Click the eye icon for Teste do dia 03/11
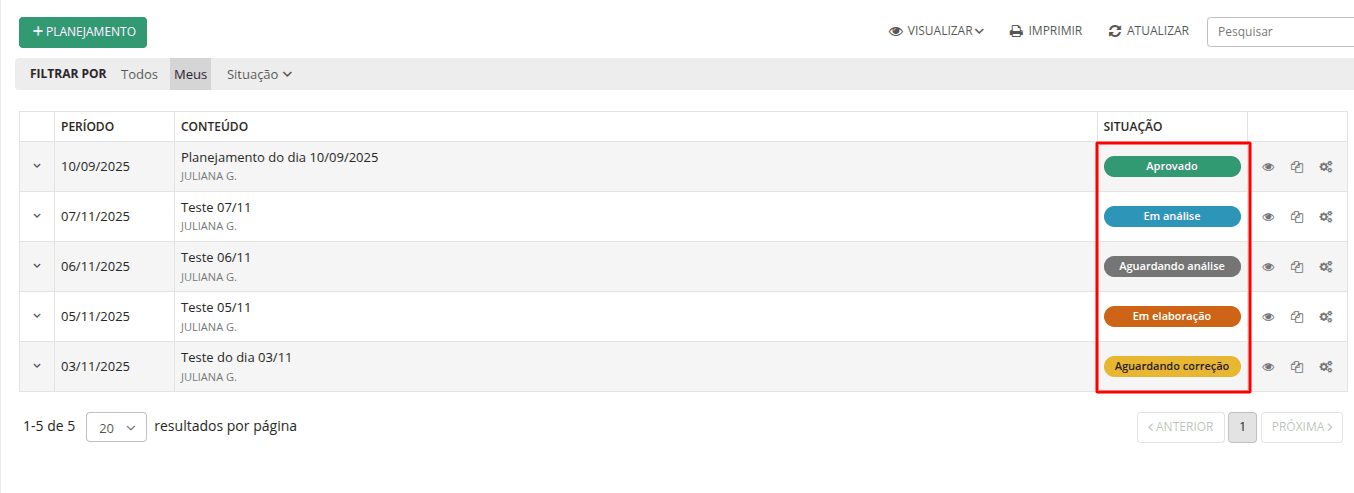This screenshot has height=493, width=1354. click(1268, 367)
